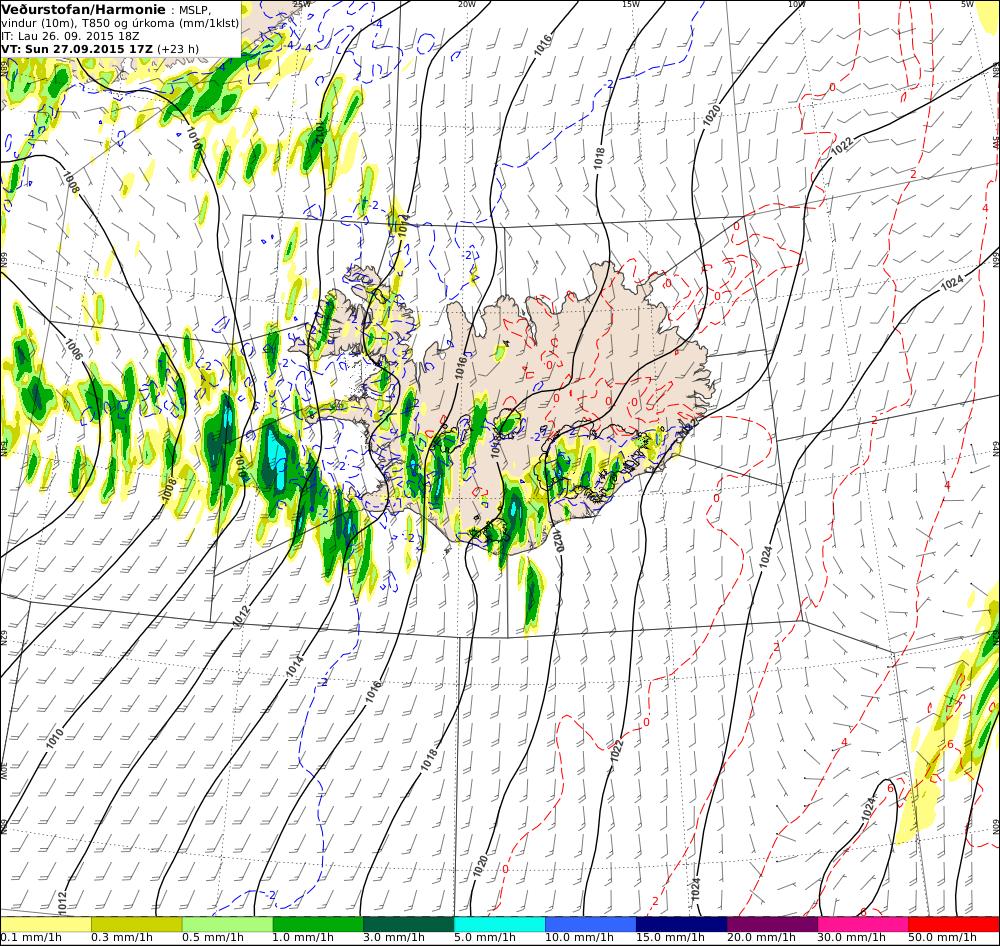Screen dimensions: 1000x946
Task: Click the purple 20.0 mm/1h legend swatch
Action: pos(772,924)
